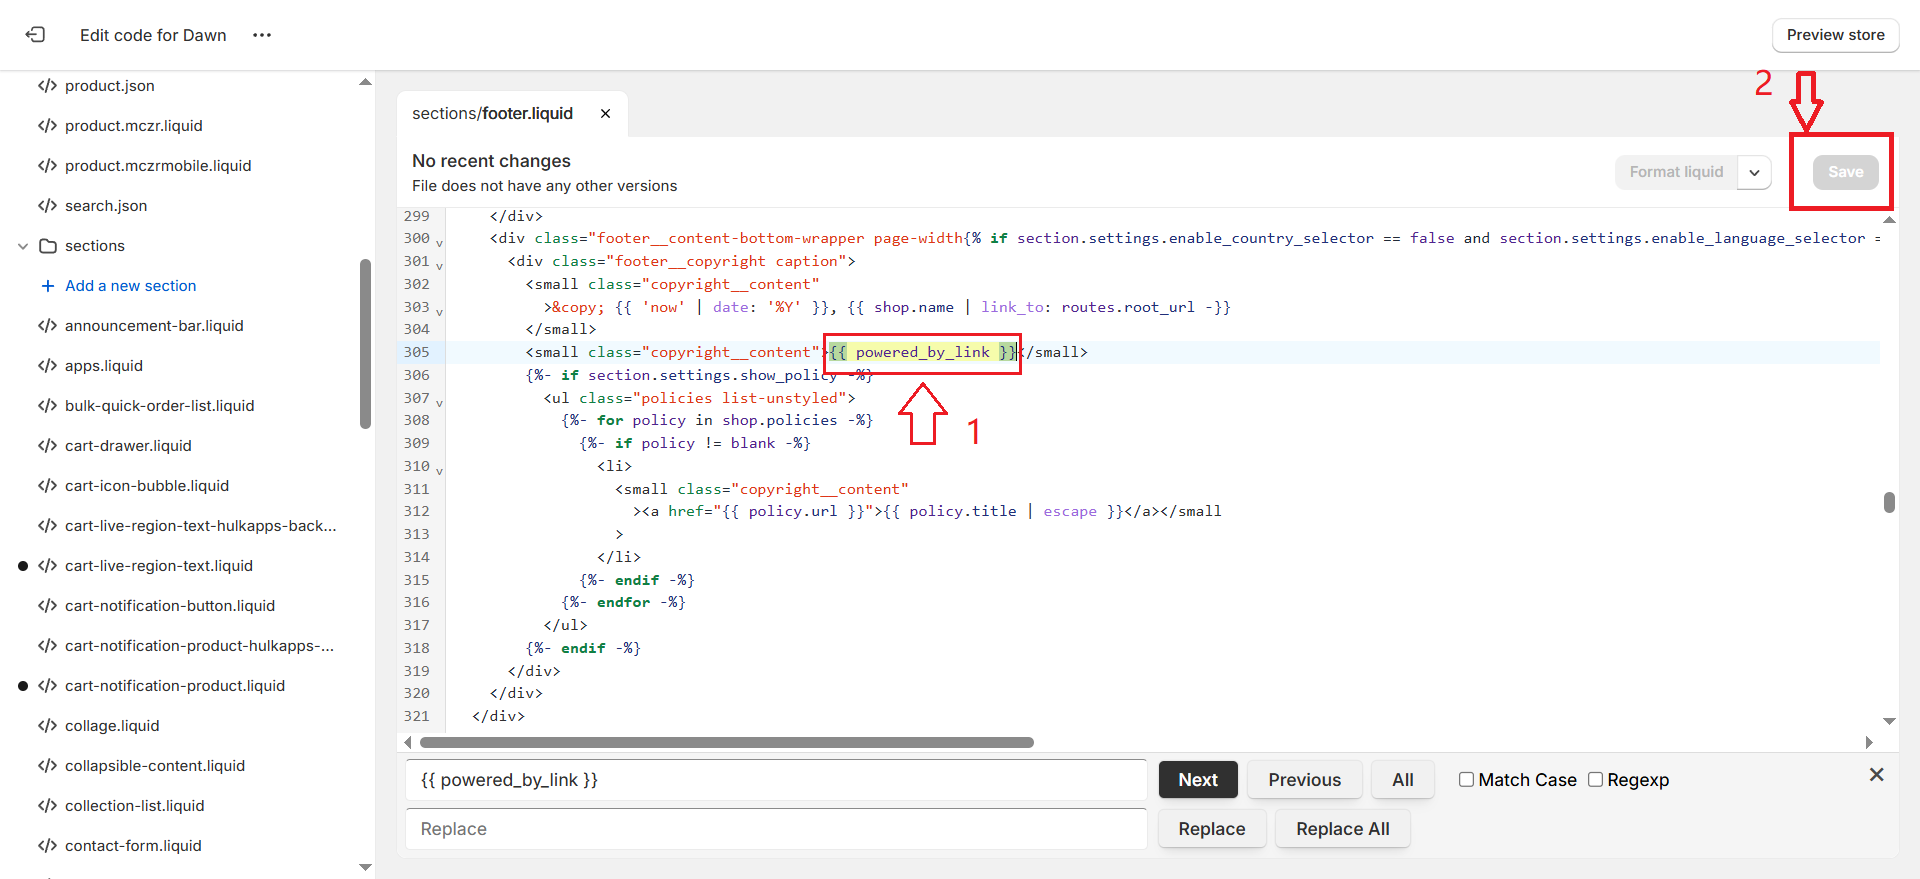
Task: Click the sections folder icon
Action: (47, 246)
